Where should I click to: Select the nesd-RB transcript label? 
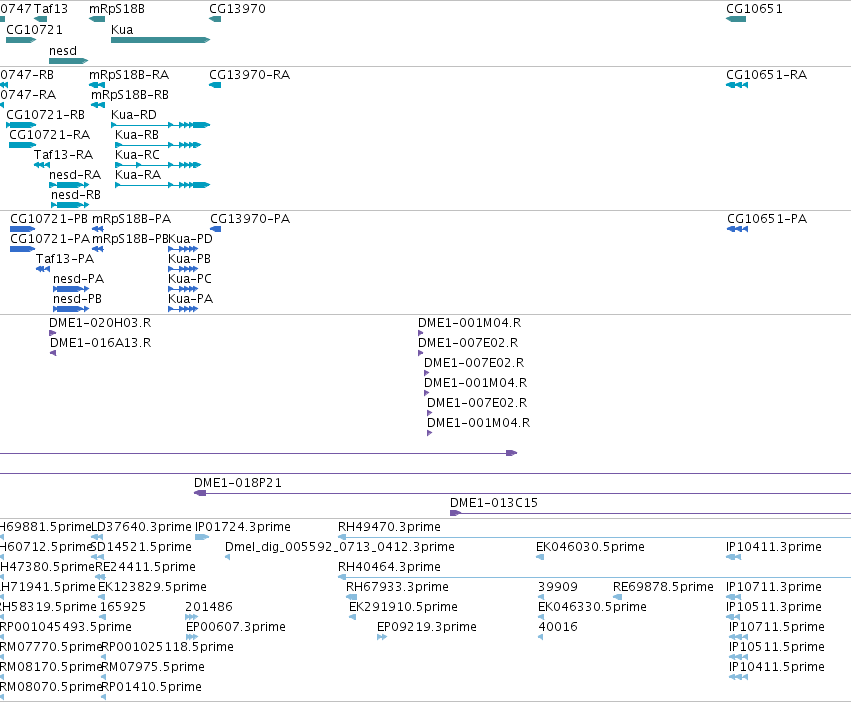click(x=76, y=195)
